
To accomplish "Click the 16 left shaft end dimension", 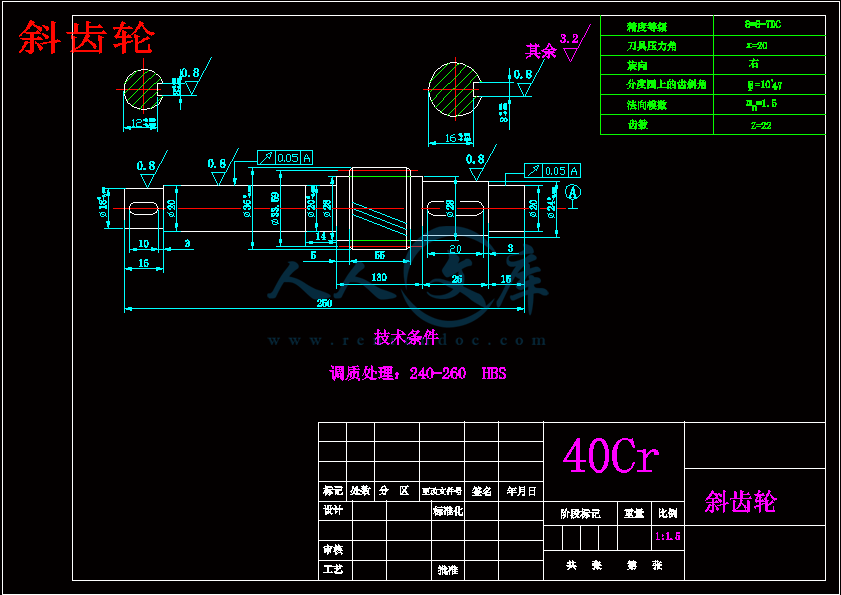I will point(144,263).
